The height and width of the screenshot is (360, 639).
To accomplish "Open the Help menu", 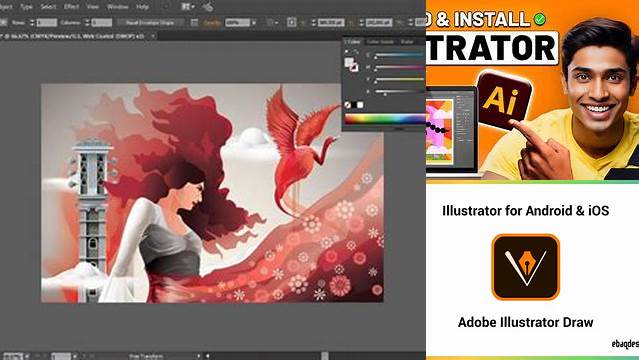I will [x=142, y=7].
